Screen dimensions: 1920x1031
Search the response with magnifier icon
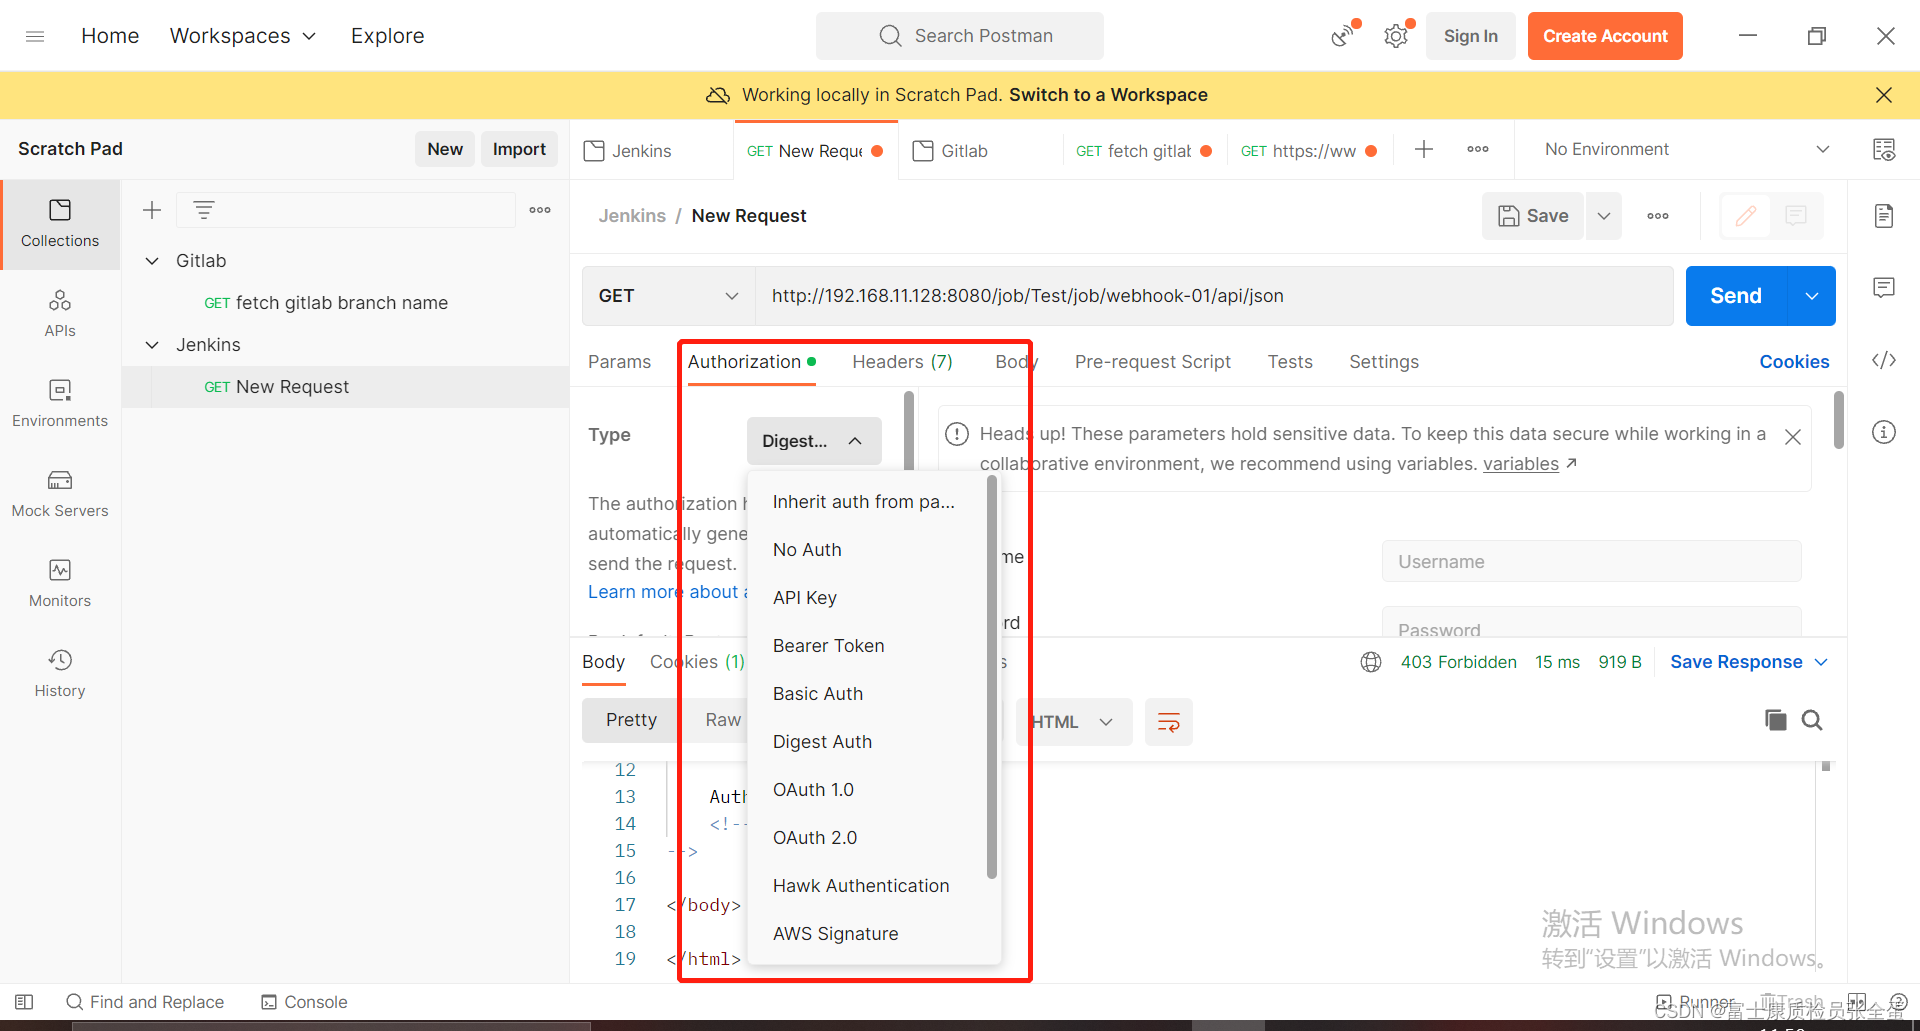pos(1812,720)
